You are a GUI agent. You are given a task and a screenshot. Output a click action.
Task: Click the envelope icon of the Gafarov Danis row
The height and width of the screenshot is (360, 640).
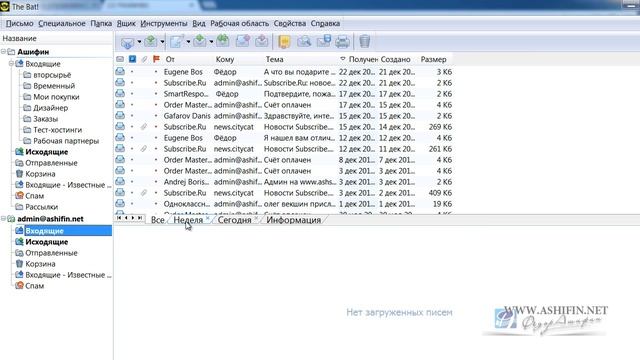tap(120, 116)
